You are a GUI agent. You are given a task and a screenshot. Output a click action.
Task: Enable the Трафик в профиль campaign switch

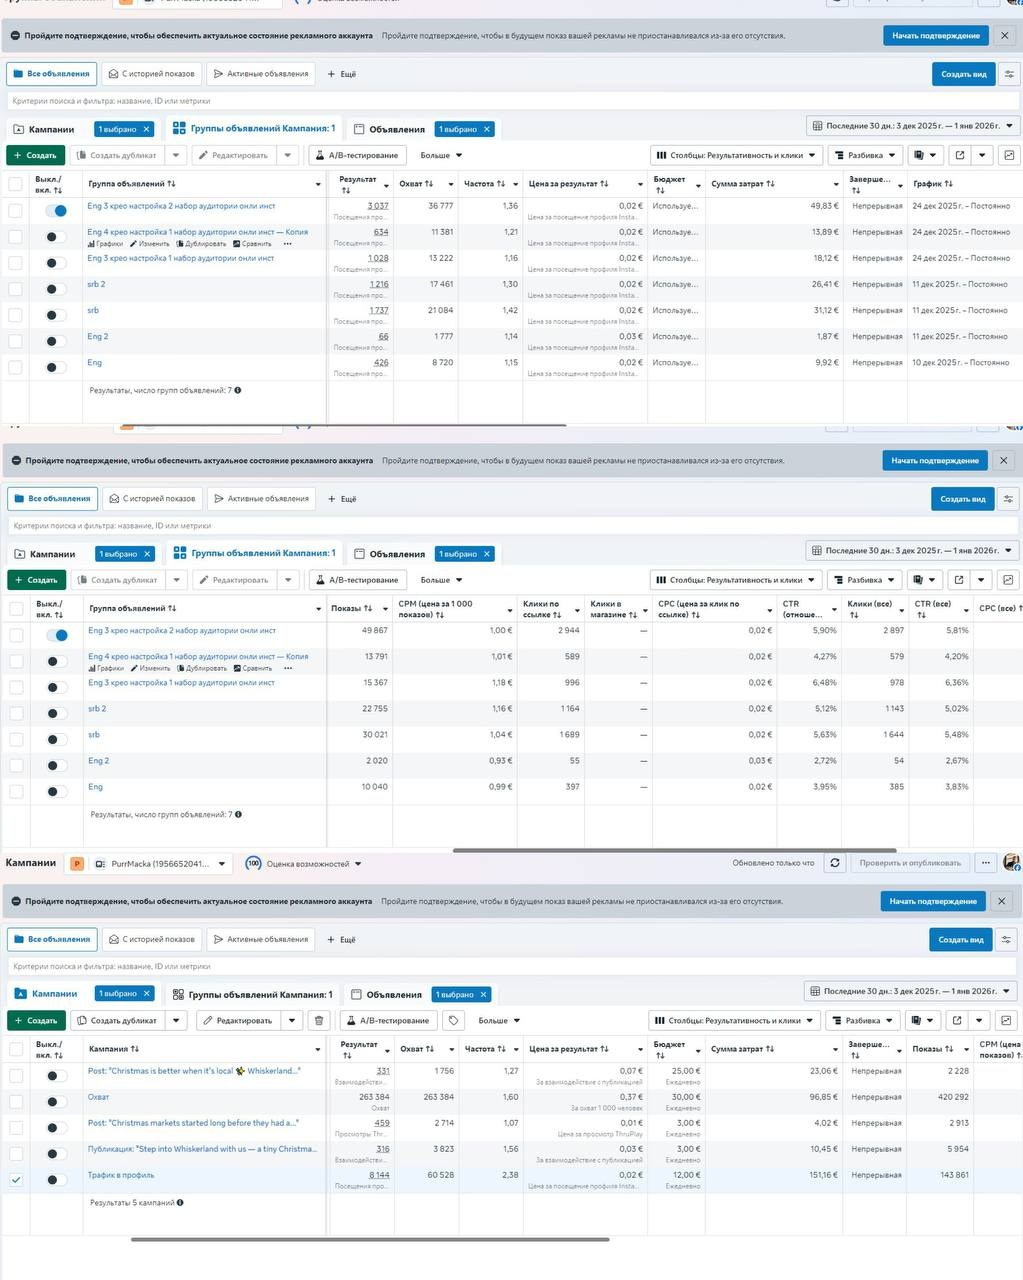56,1180
